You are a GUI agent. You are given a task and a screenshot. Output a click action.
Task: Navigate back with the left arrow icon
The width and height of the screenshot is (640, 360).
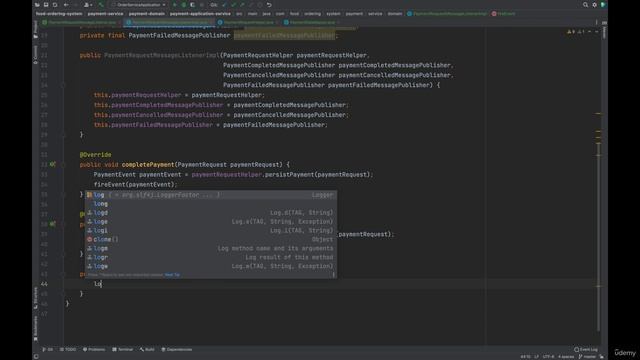[66, 5]
